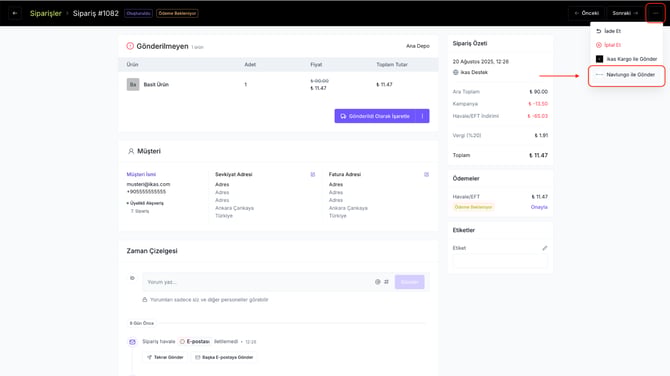Expand dropdown next to Gönderildi Olarak İşaretle
Viewport: 670px width, 376px height.
[422, 116]
